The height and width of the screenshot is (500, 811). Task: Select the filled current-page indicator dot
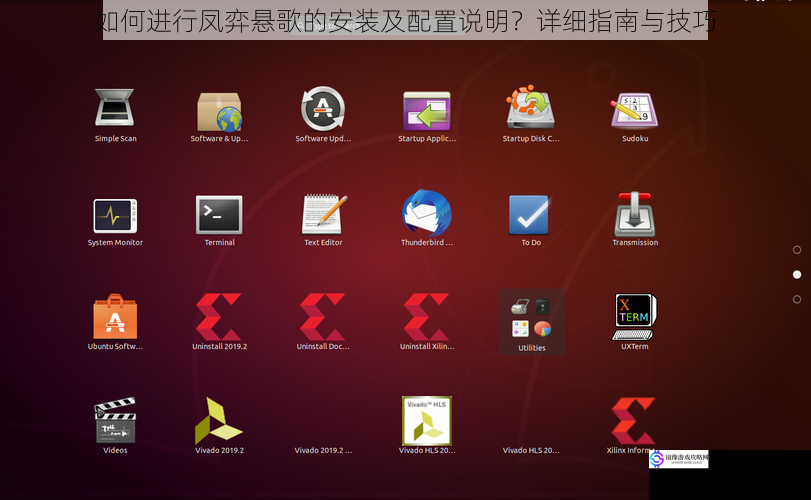click(x=797, y=275)
